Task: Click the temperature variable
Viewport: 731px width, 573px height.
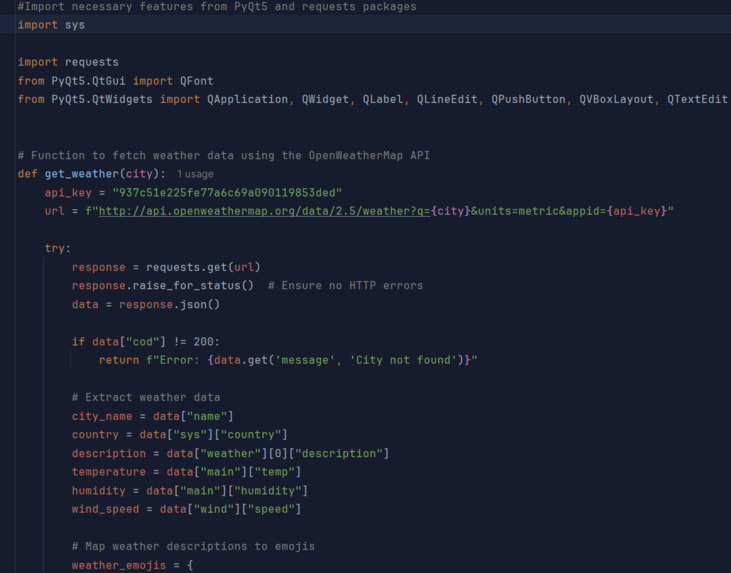Action: click(109, 472)
